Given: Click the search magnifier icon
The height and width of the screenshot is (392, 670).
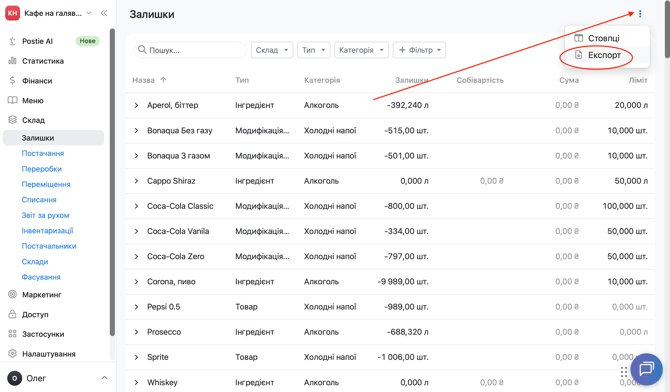Looking at the screenshot, I should 142,50.
